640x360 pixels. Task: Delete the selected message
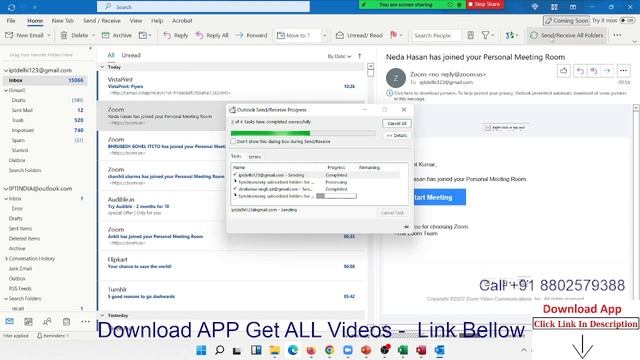[x=74, y=36]
